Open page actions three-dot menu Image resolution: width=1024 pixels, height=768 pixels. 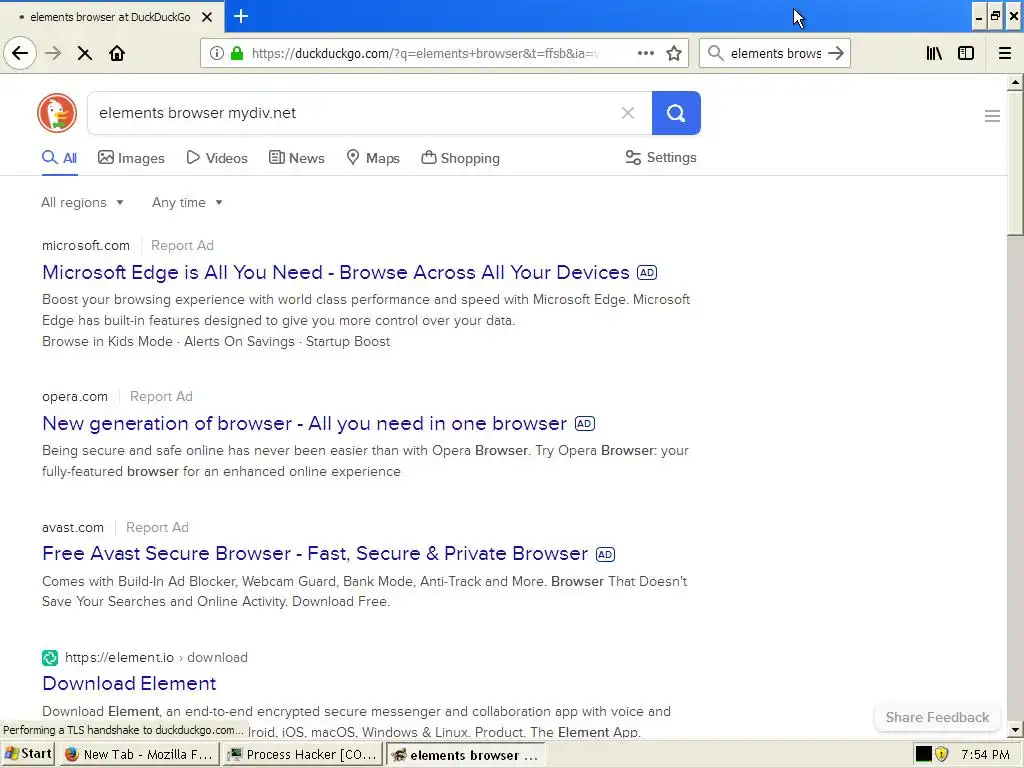tap(645, 53)
